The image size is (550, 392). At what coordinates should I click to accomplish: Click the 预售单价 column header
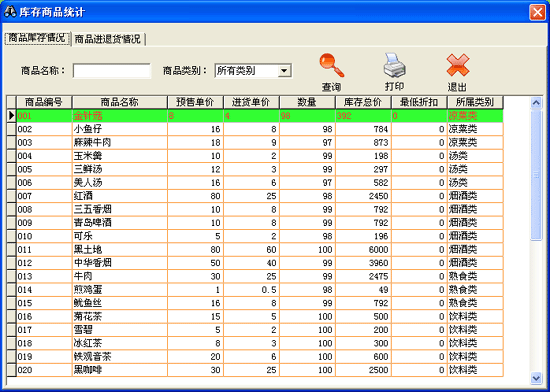[195, 102]
